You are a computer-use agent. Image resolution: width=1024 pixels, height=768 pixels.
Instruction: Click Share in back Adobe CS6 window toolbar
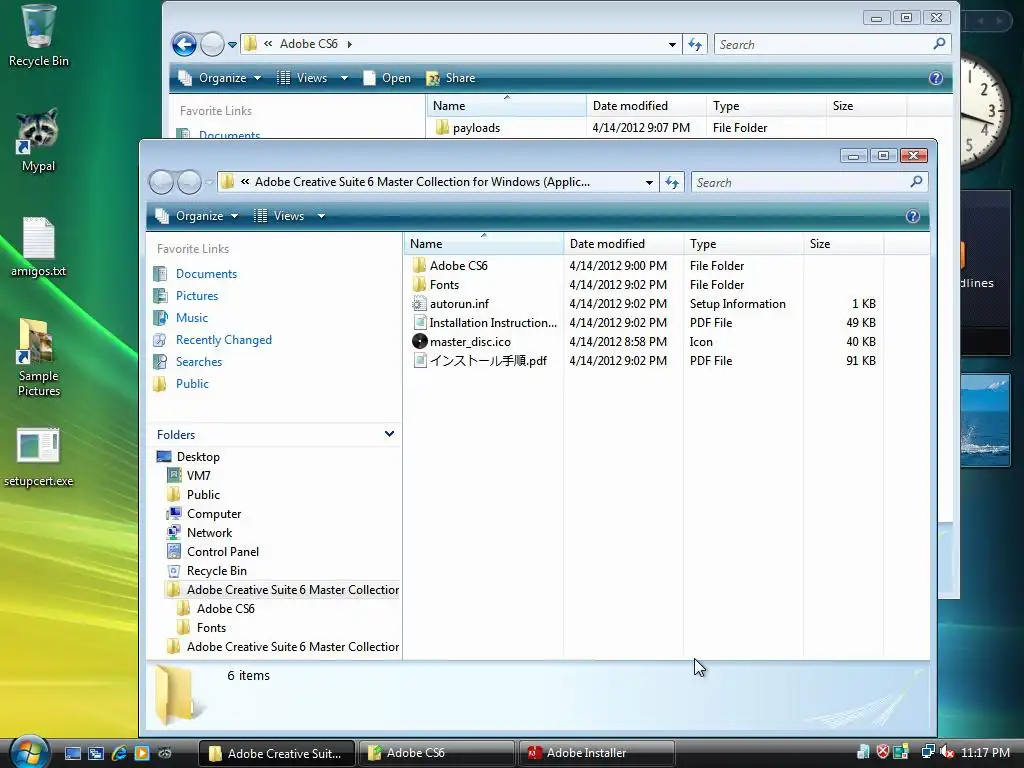(451, 78)
